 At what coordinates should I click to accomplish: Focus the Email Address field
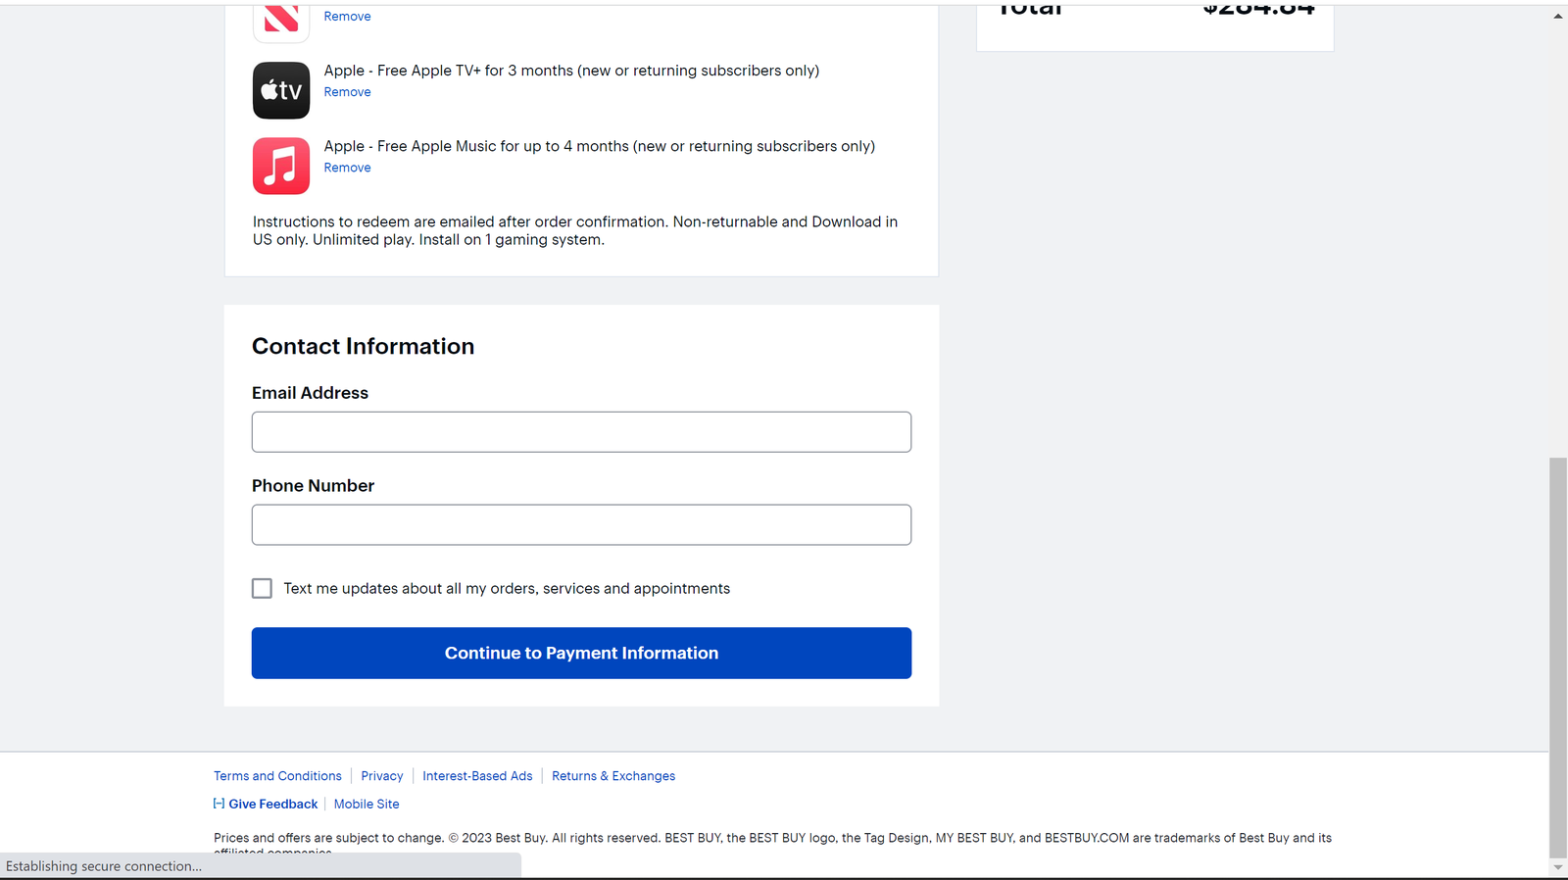(581, 432)
